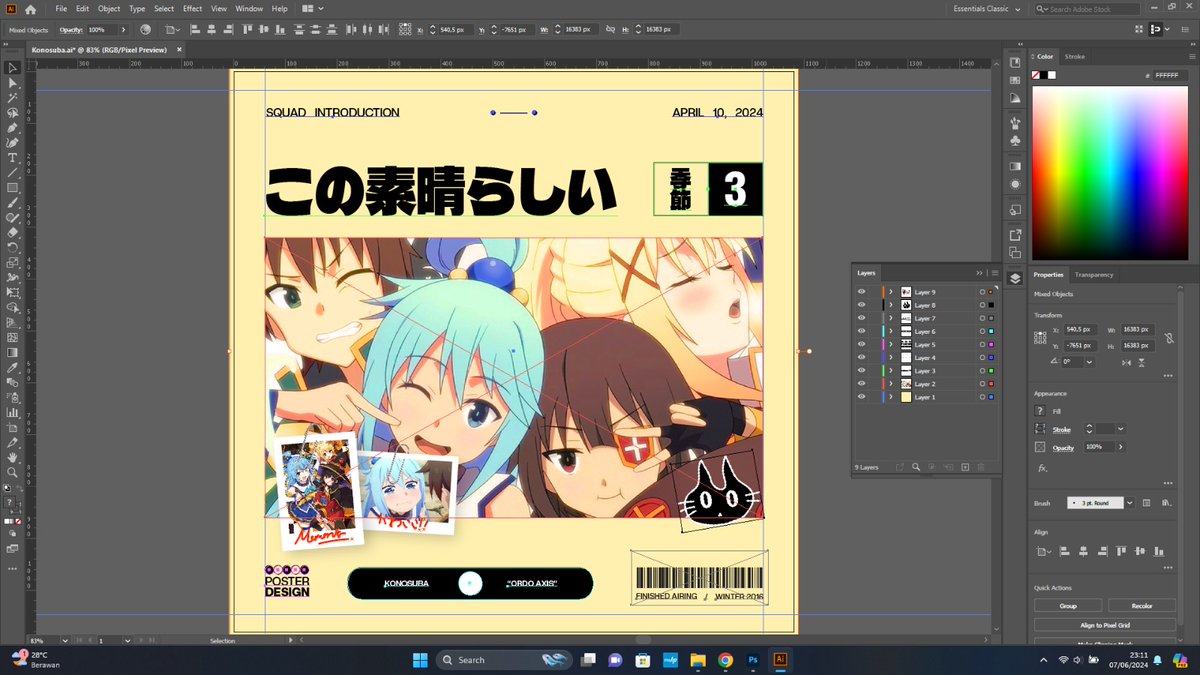Screen dimensions: 1200x675
Task: Select the Direct Selection tool
Action: 13,83
